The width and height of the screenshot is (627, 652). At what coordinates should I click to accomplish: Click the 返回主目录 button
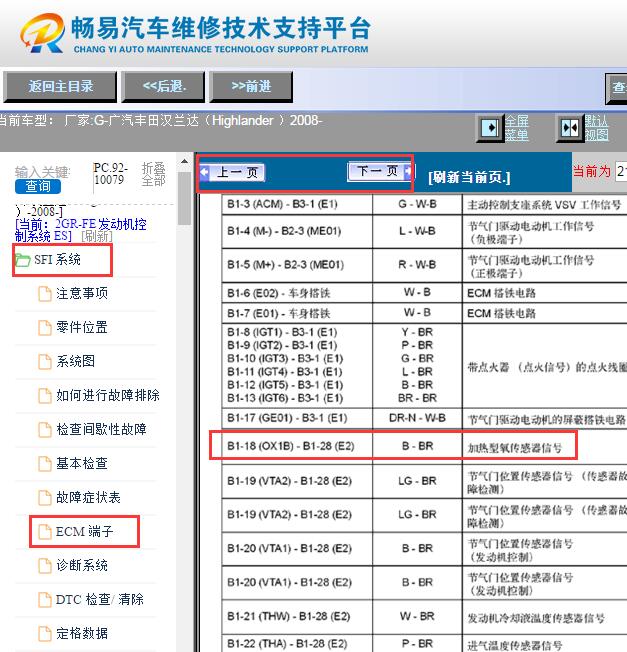click(60, 86)
